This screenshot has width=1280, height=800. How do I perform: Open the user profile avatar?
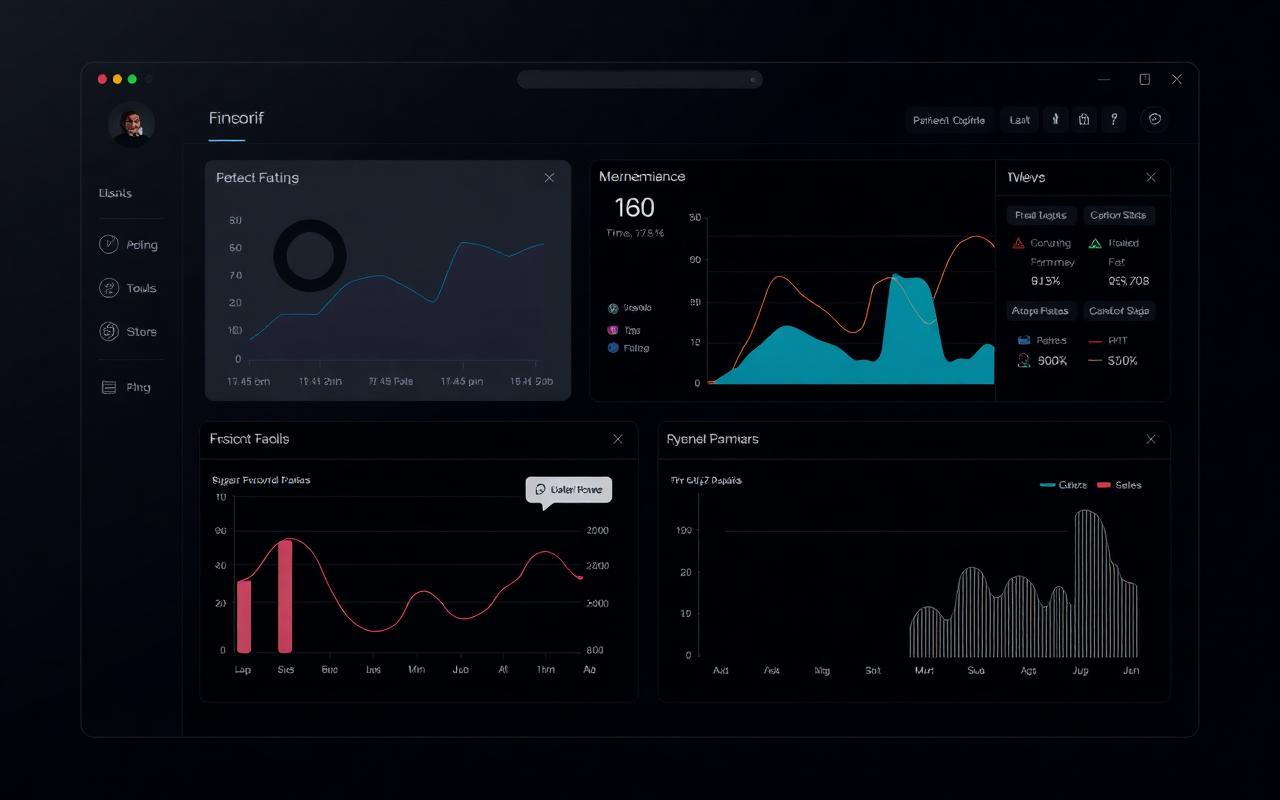[131, 124]
